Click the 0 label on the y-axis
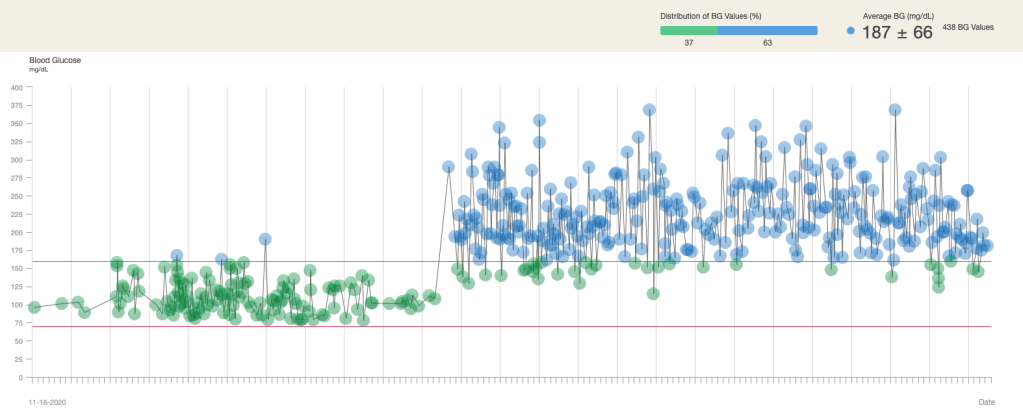1023x412 pixels. (20, 378)
